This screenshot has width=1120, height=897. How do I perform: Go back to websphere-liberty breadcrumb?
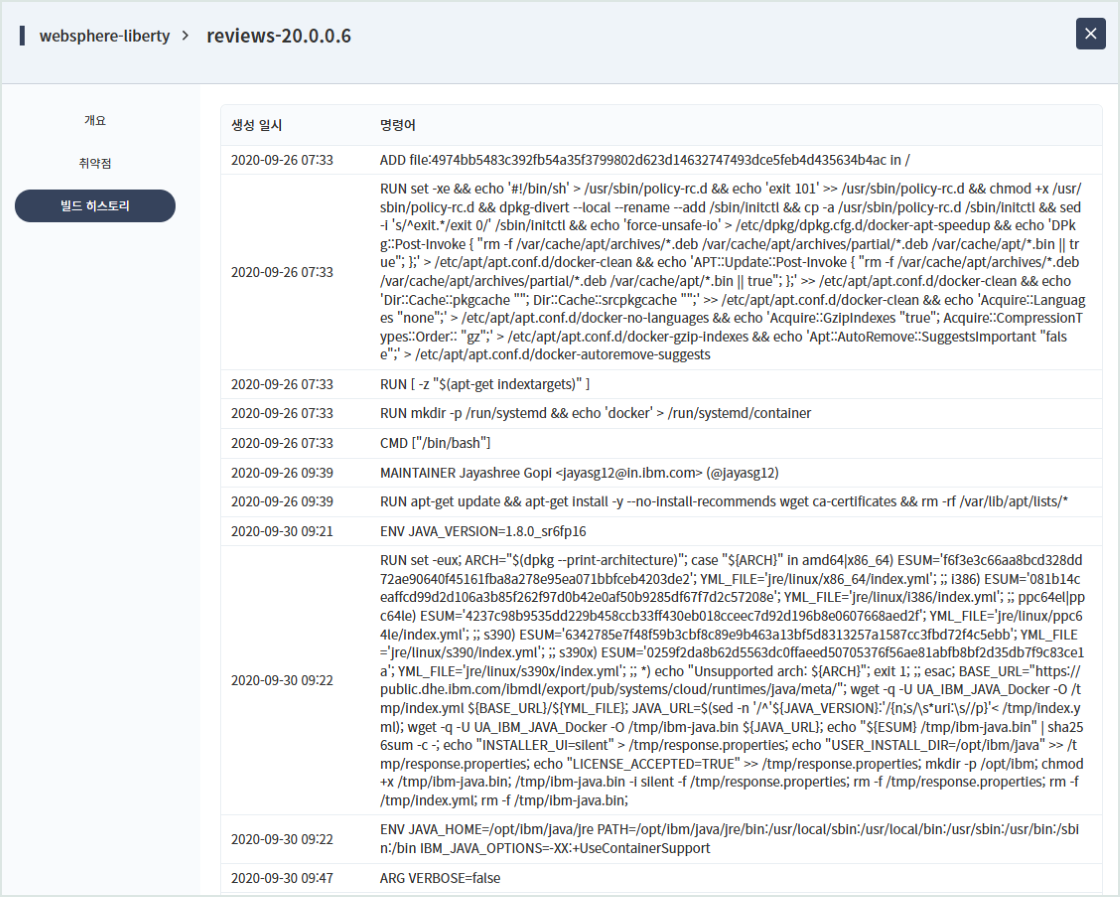[104, 36]
